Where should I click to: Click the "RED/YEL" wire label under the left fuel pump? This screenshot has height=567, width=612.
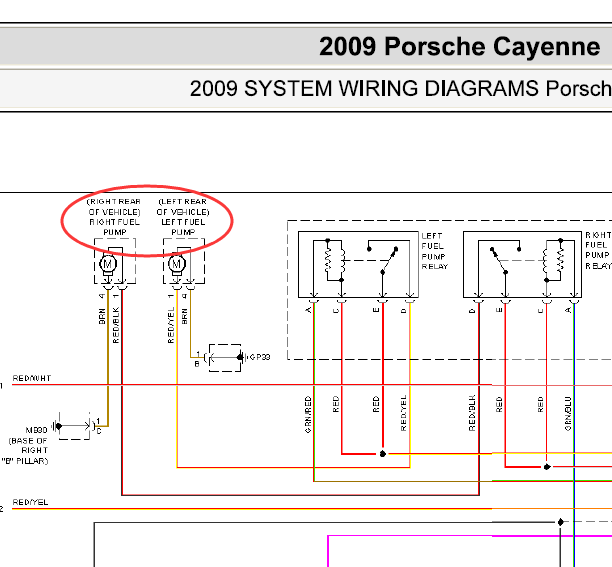point(171,325)
